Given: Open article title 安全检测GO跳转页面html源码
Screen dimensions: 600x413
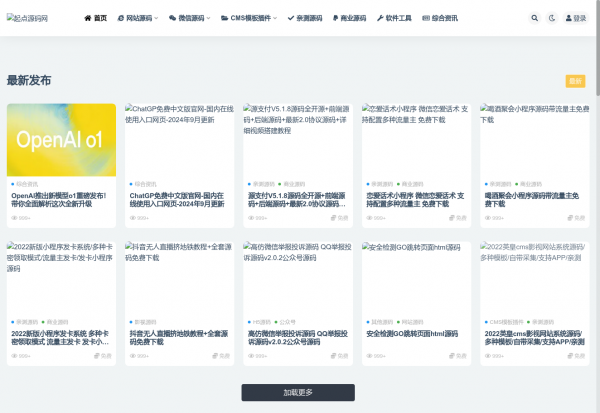Looking at the screenshot, I should (412, 334).
